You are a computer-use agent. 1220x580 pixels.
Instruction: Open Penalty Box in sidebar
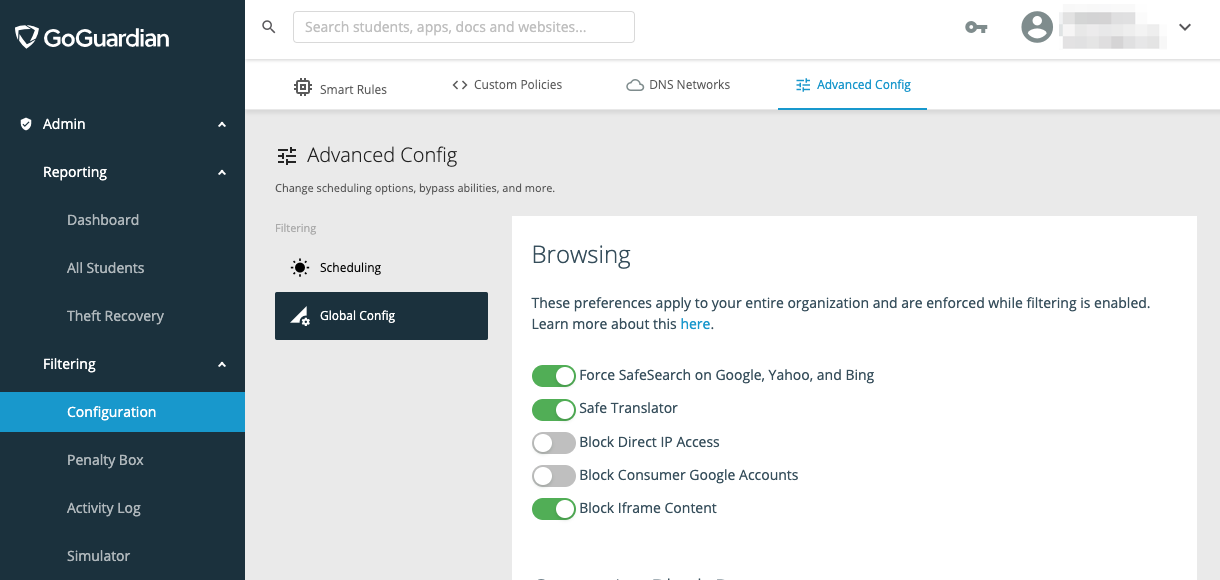[105, 460]
